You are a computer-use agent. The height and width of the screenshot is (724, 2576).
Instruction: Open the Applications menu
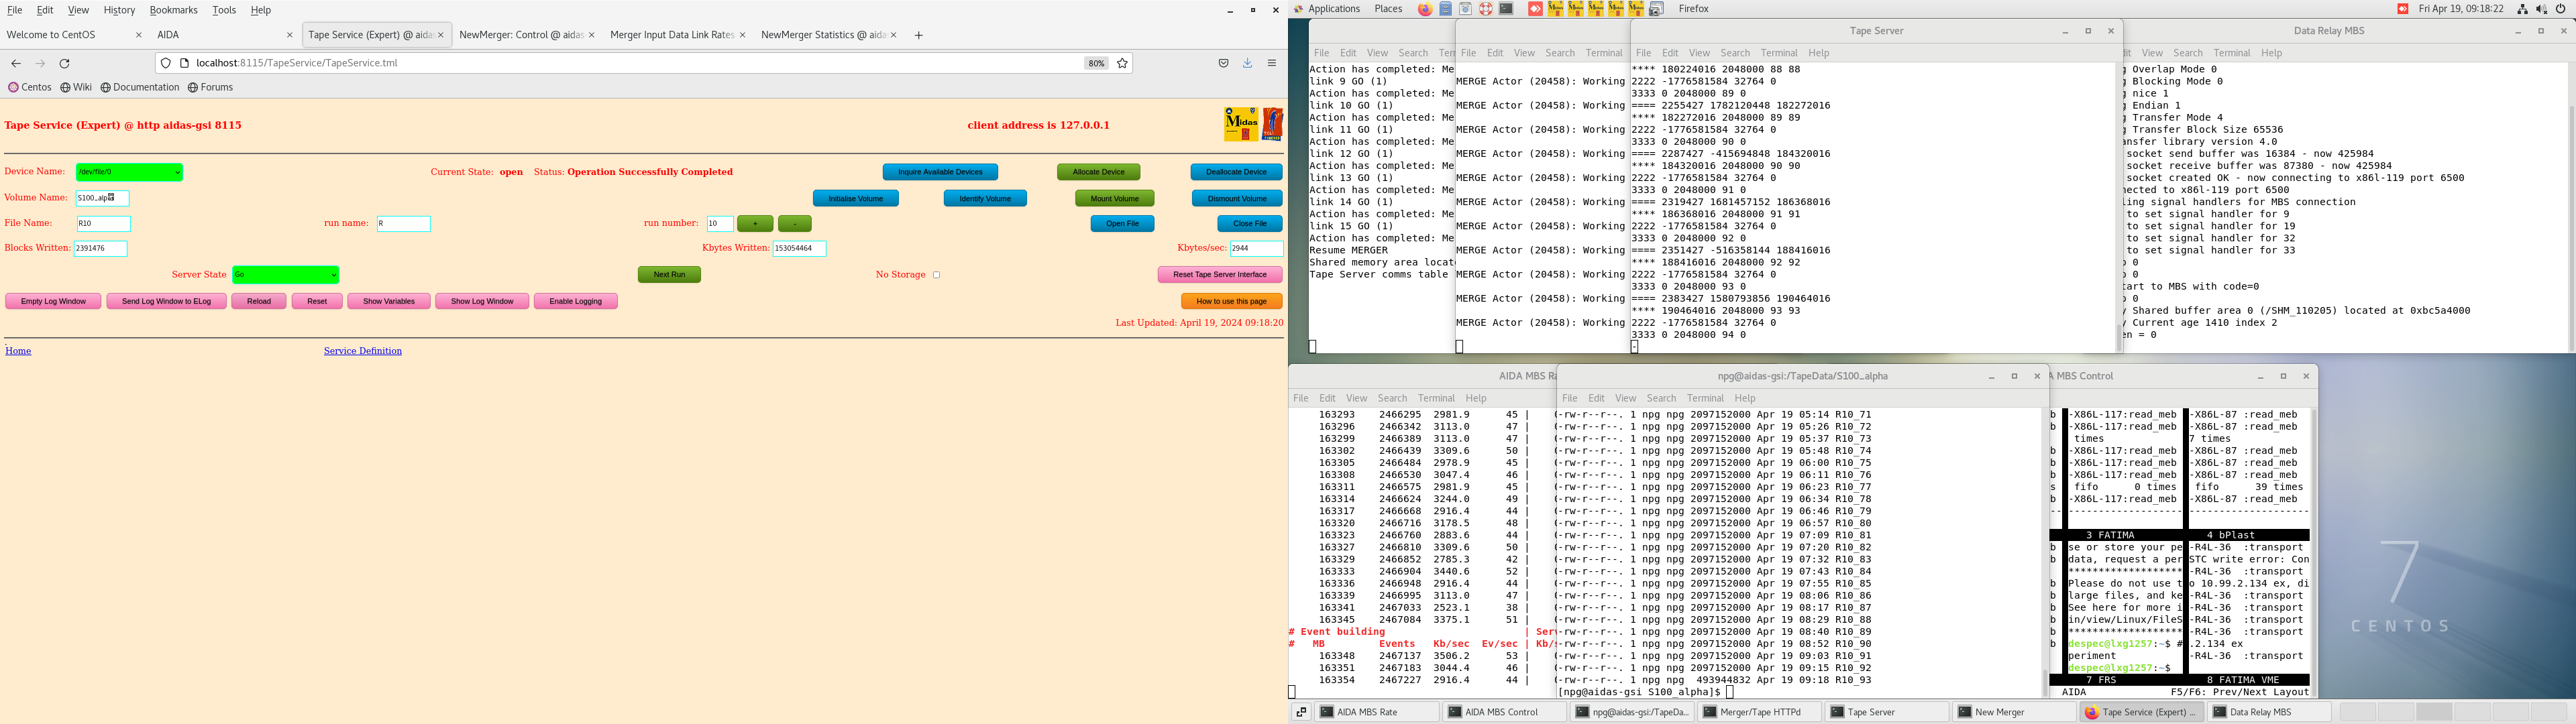(x=1334, y=9)
